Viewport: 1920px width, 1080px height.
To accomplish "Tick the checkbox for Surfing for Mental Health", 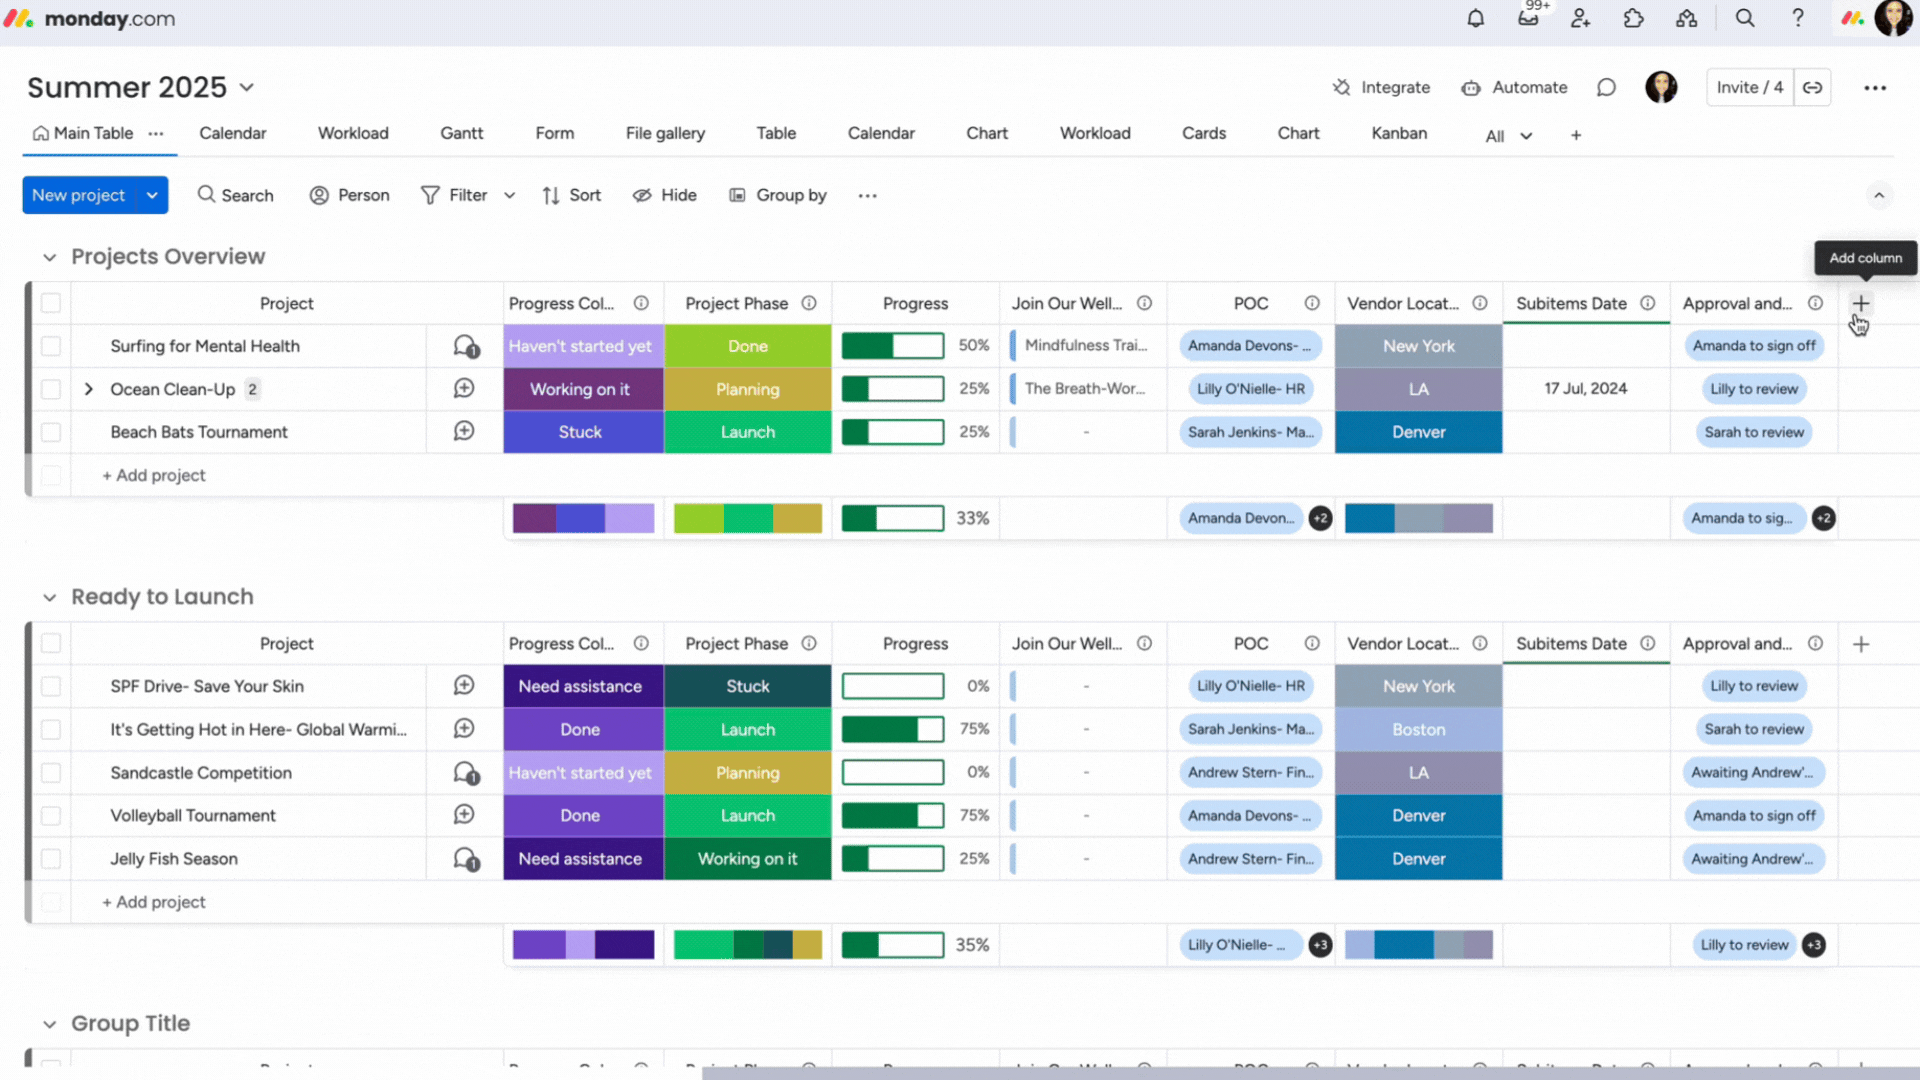I will click(51, 346).
